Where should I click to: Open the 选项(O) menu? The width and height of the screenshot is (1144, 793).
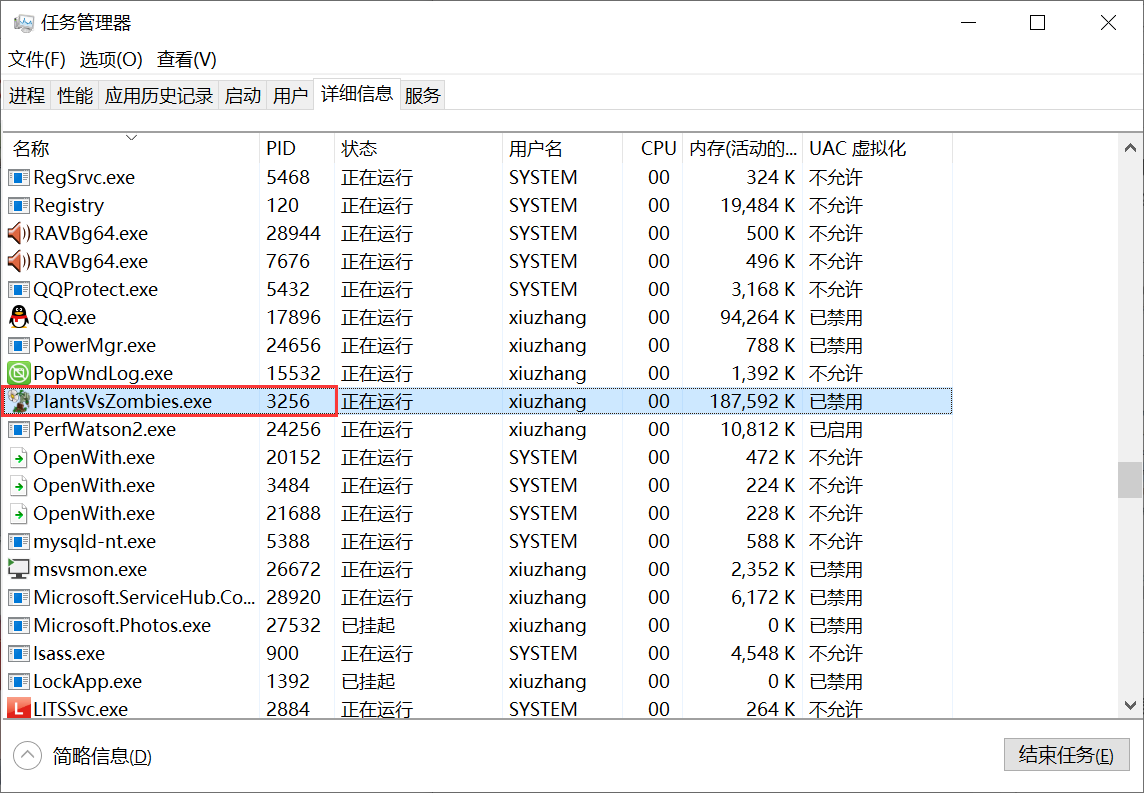coord(111,59)
